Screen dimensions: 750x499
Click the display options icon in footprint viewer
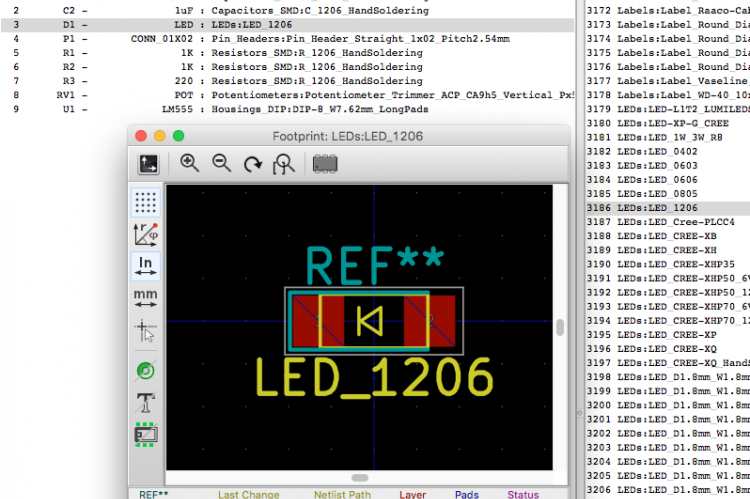(148, 164)
